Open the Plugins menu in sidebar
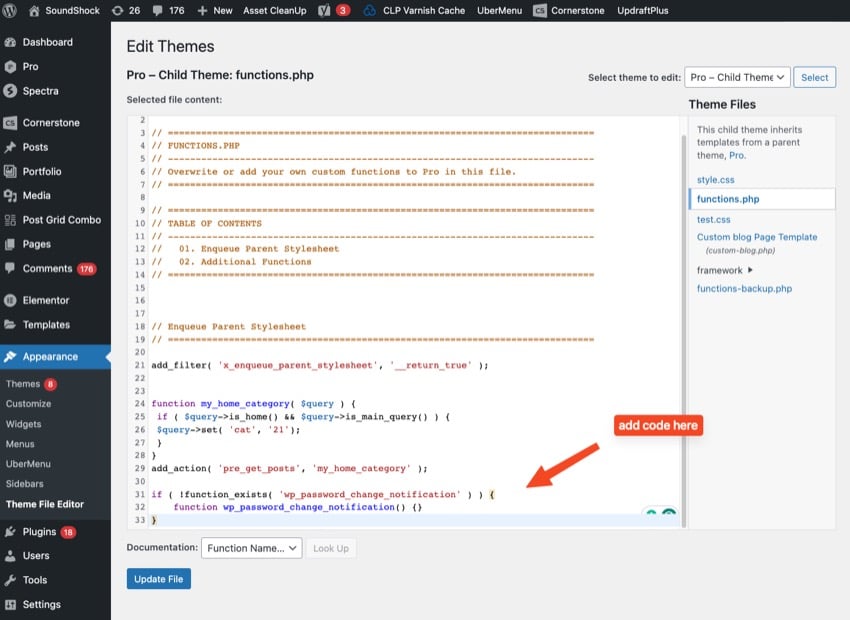 coord(40,532)
